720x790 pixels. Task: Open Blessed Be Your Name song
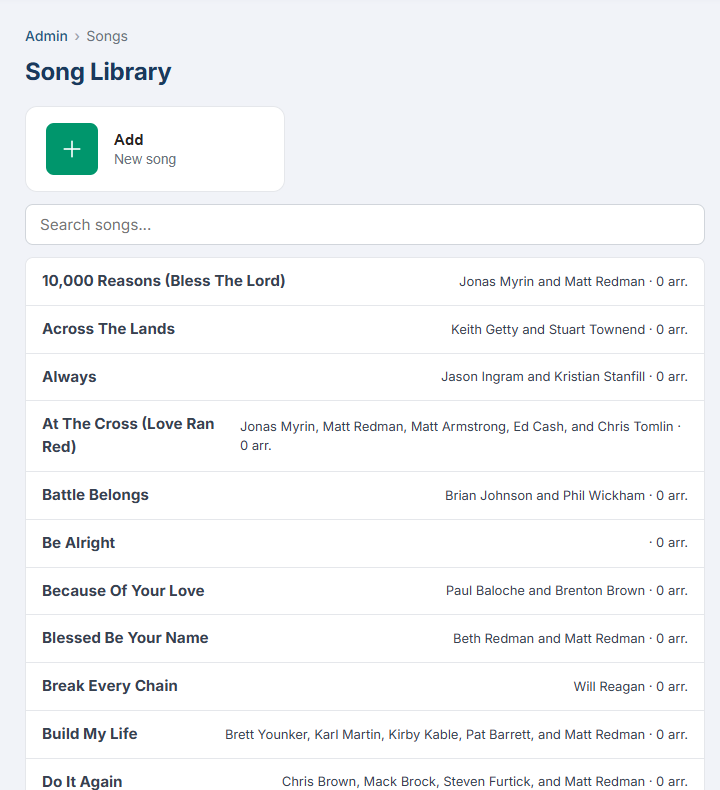coord(365,638)
